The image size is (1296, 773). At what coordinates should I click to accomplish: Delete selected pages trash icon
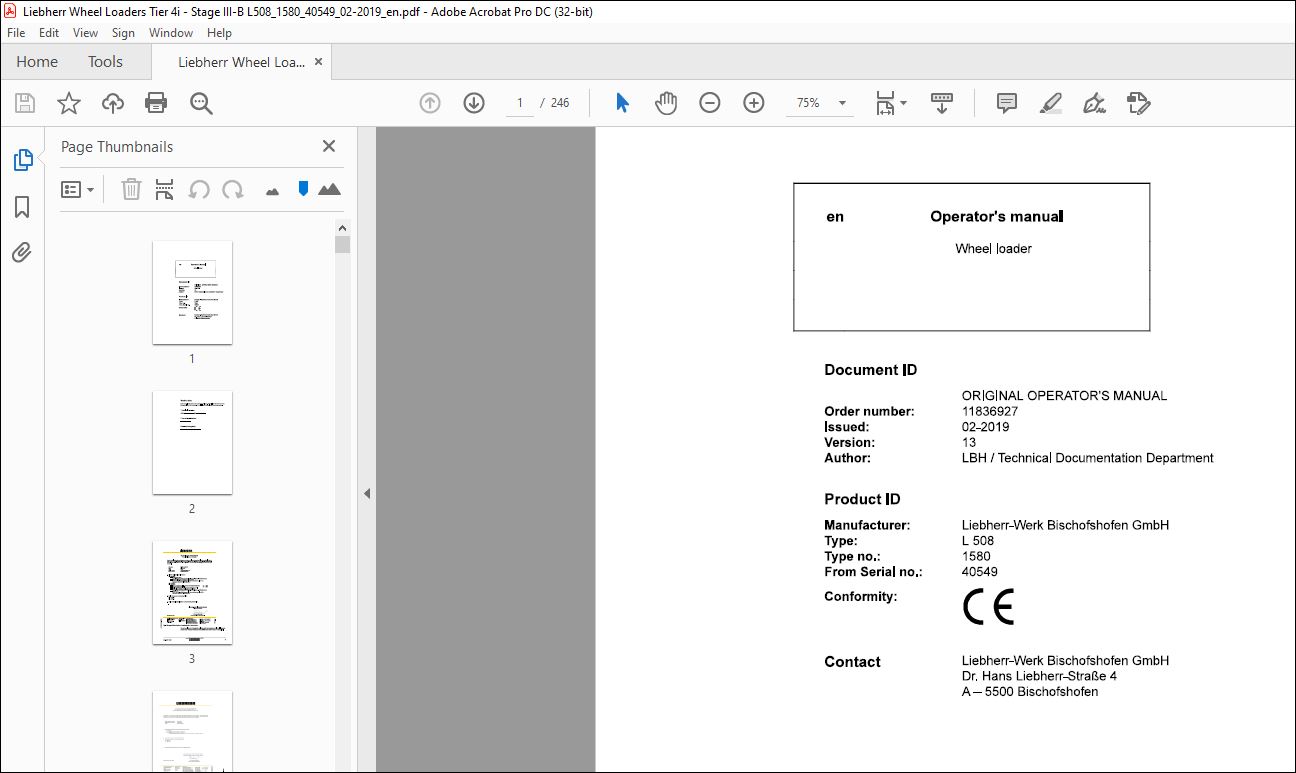131,189
